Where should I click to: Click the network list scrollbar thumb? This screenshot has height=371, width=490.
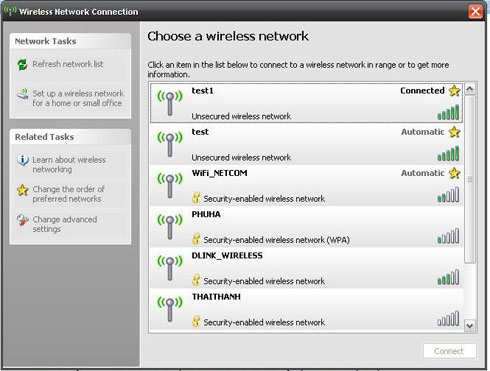(470, 179)
